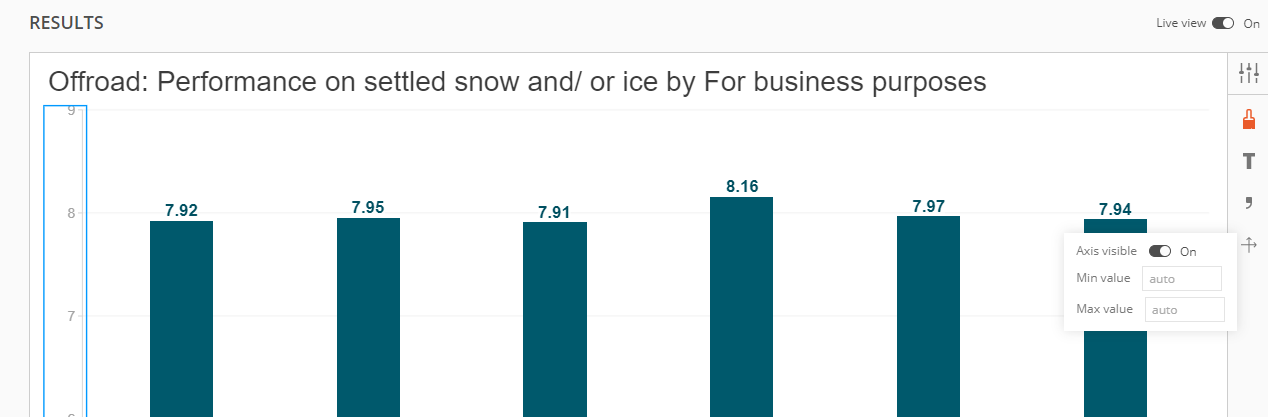Click the 7.94 data label
The height and width of the screenshot is (417, 1268).
1115,209
